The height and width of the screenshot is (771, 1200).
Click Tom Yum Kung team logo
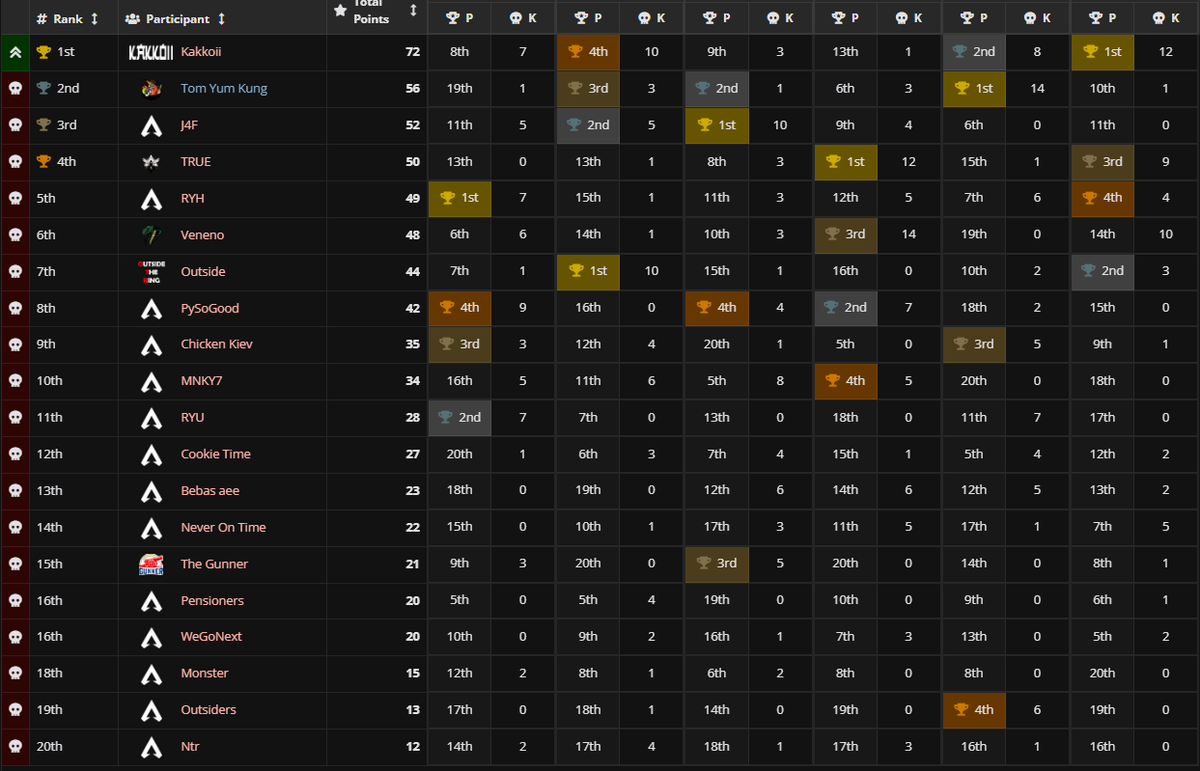151,89
